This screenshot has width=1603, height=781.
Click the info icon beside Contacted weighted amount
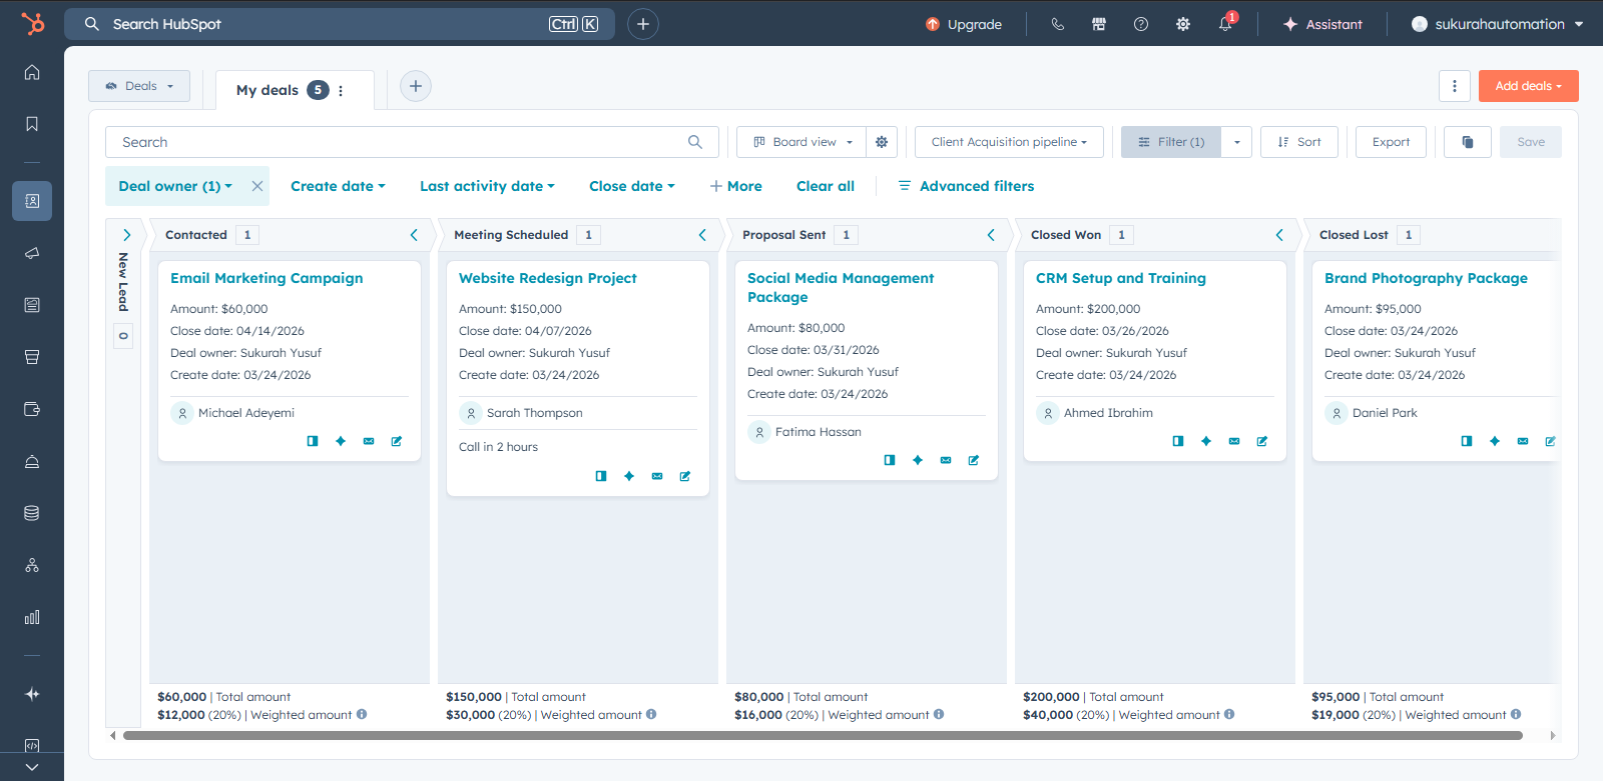click(x=362, y=714)
